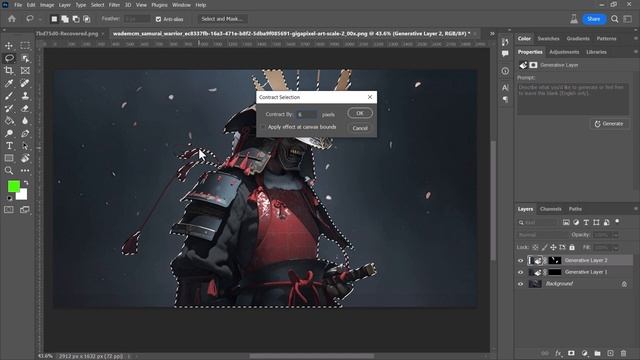Click the blue Share button

pos(593,19)
